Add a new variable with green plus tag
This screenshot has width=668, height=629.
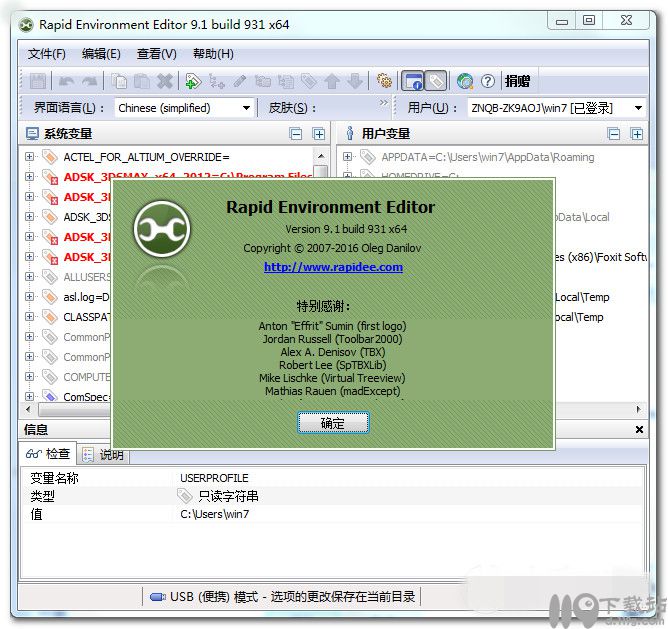tap(193, 81)
